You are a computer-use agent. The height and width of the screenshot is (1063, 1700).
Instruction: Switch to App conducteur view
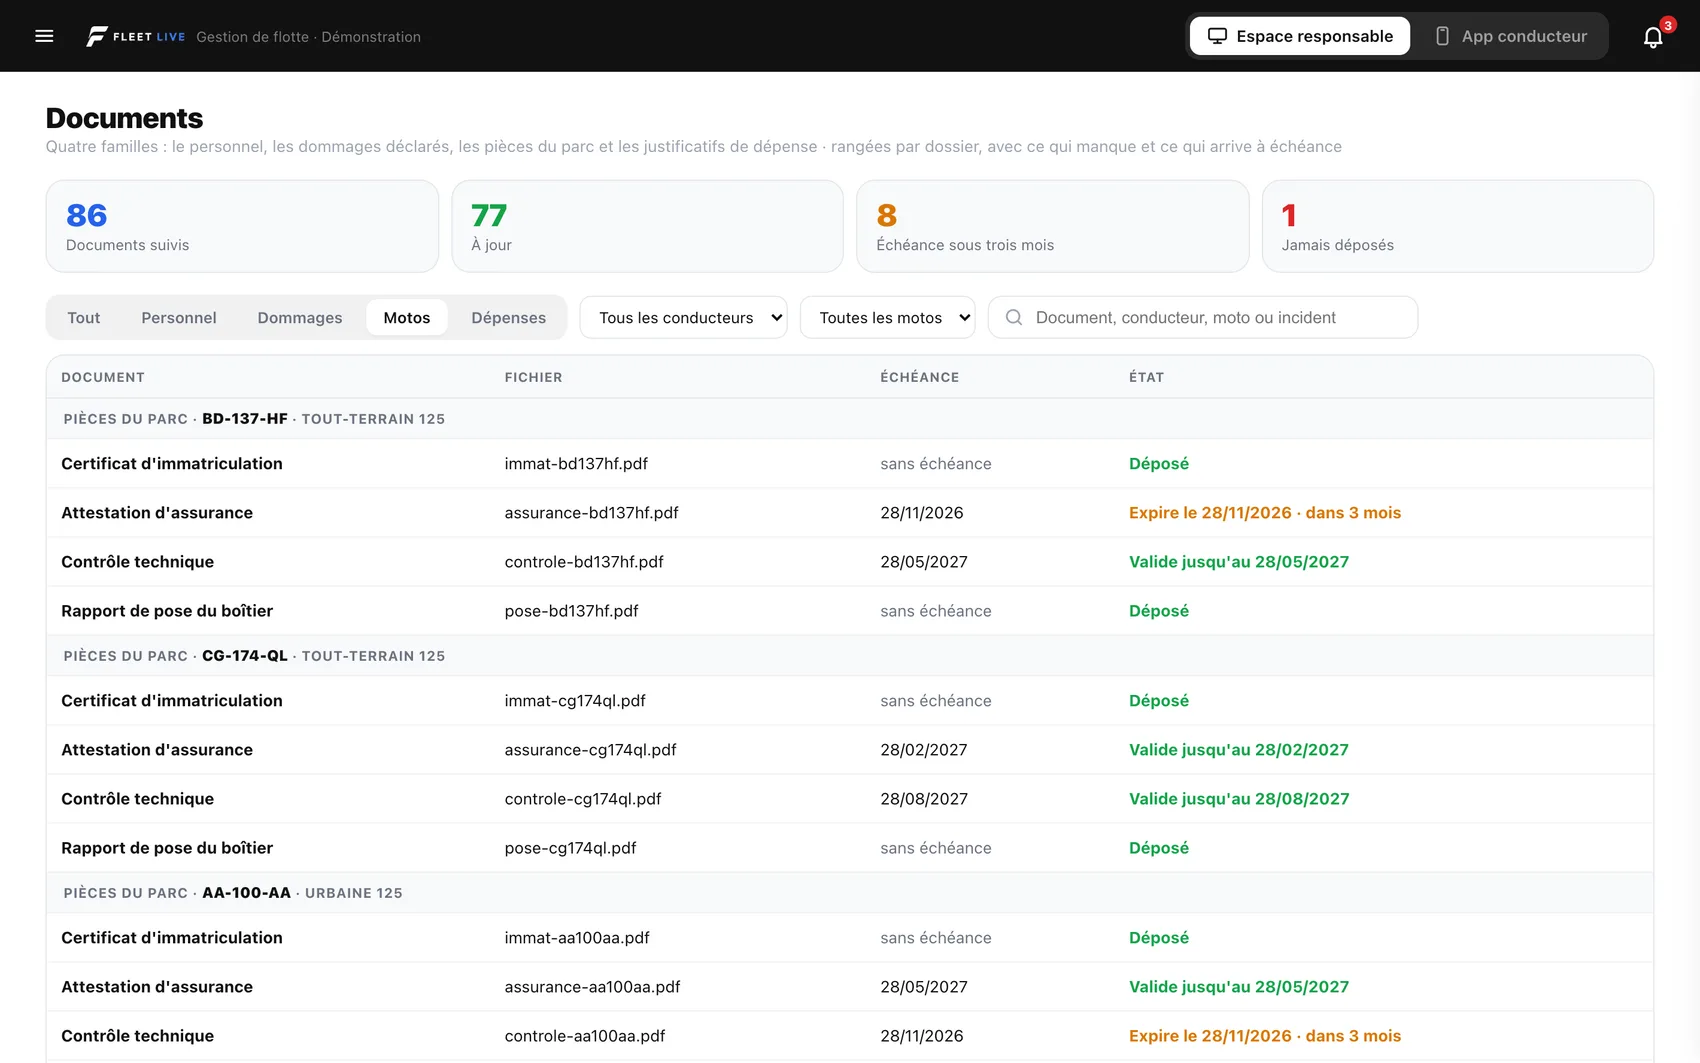1511,36
